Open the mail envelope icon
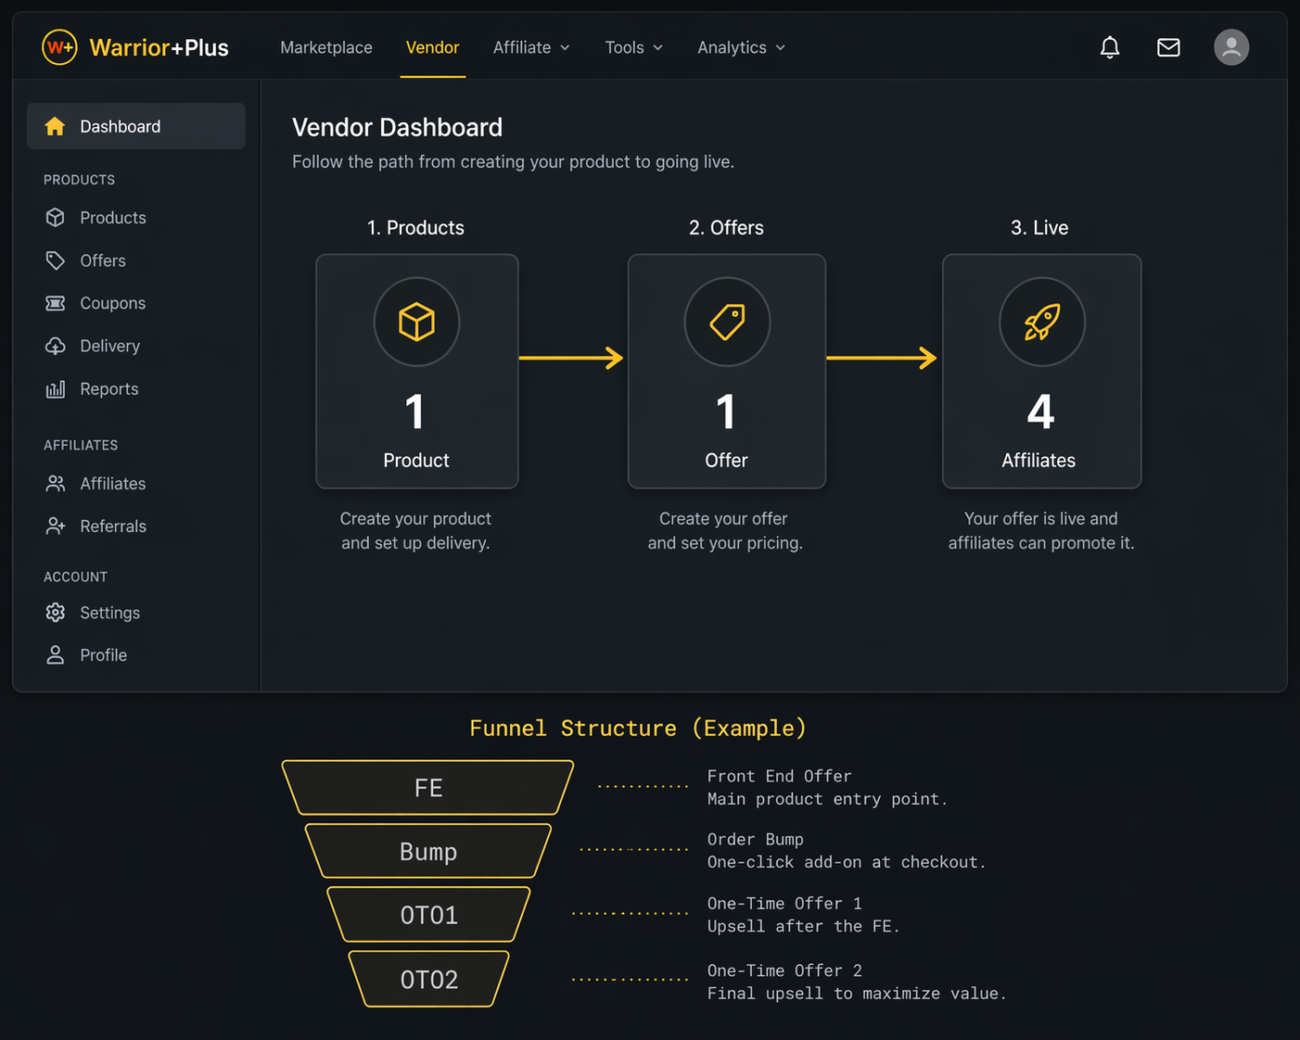1300x1040 pixels. click(x=1168, y=47)
